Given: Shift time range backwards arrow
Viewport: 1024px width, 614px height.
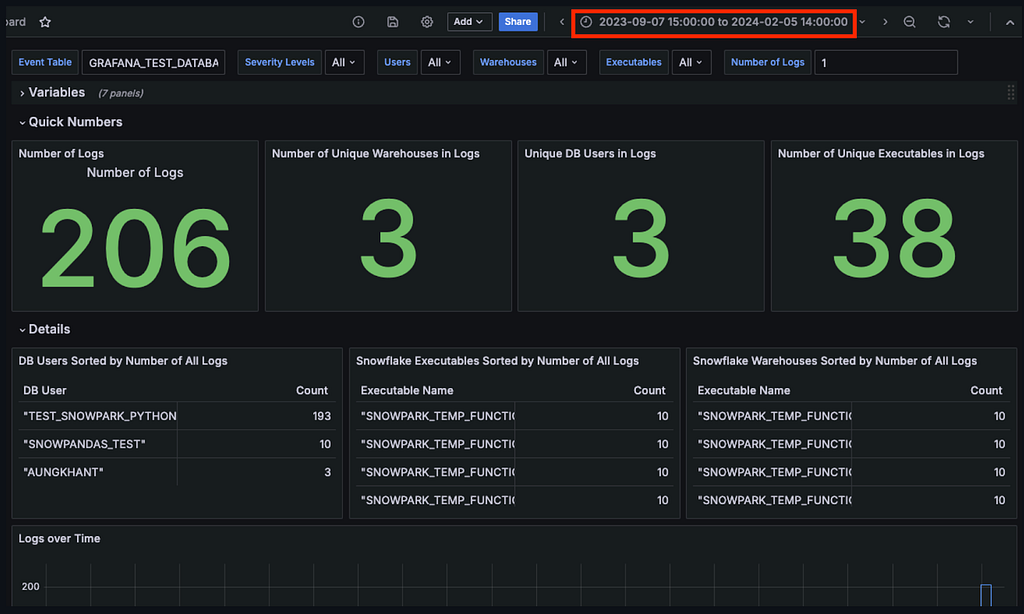Looking at the screenshot, I should [562, 22].
